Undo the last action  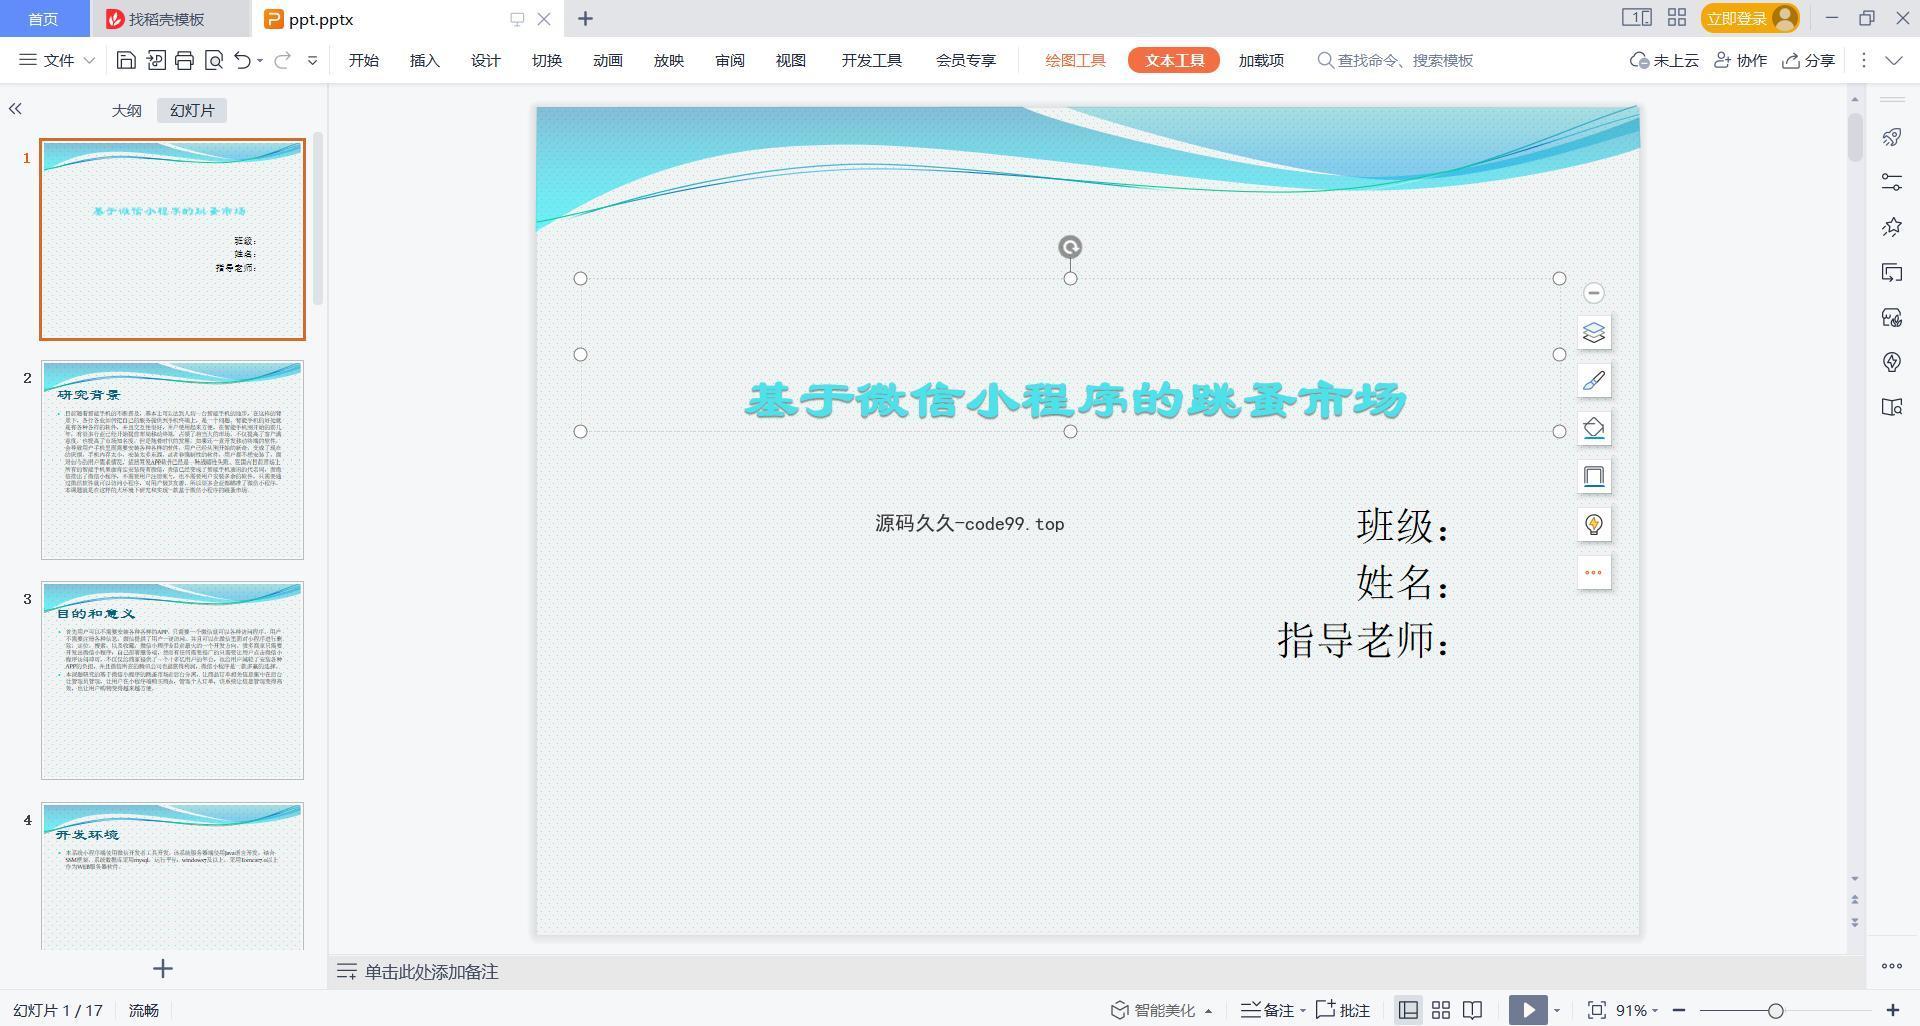click(242, 60)
